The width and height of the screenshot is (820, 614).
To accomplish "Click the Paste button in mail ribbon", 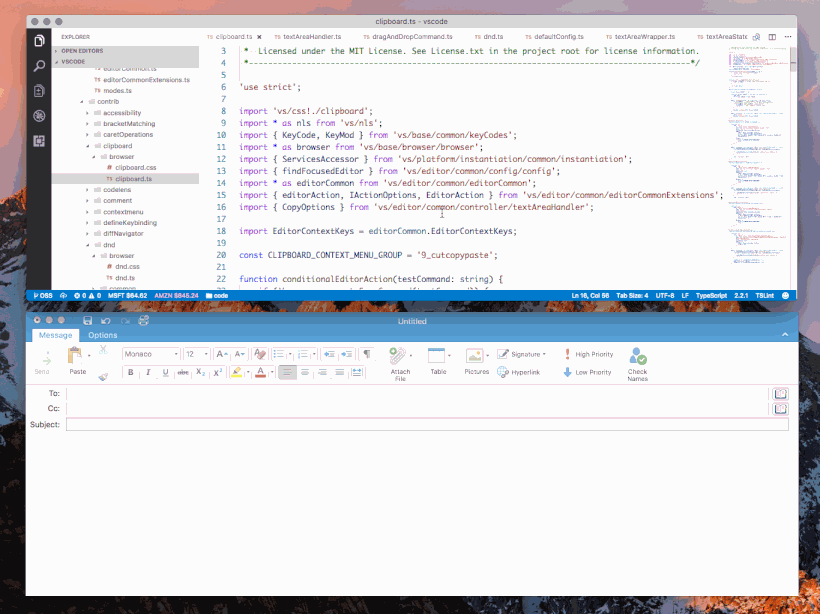I will click(76, 361).
